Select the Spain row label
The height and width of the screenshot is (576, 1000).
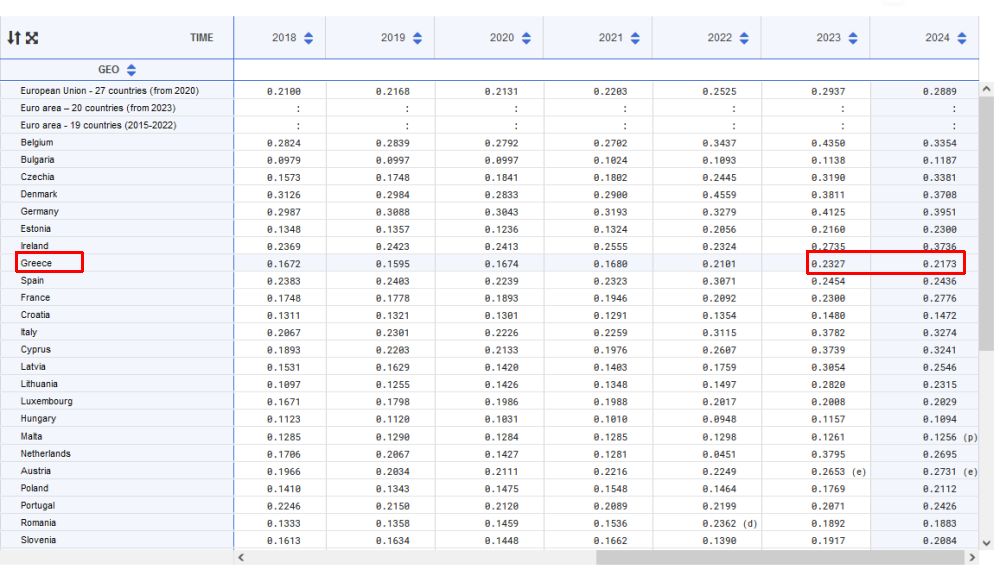click(x=32, y=280)
